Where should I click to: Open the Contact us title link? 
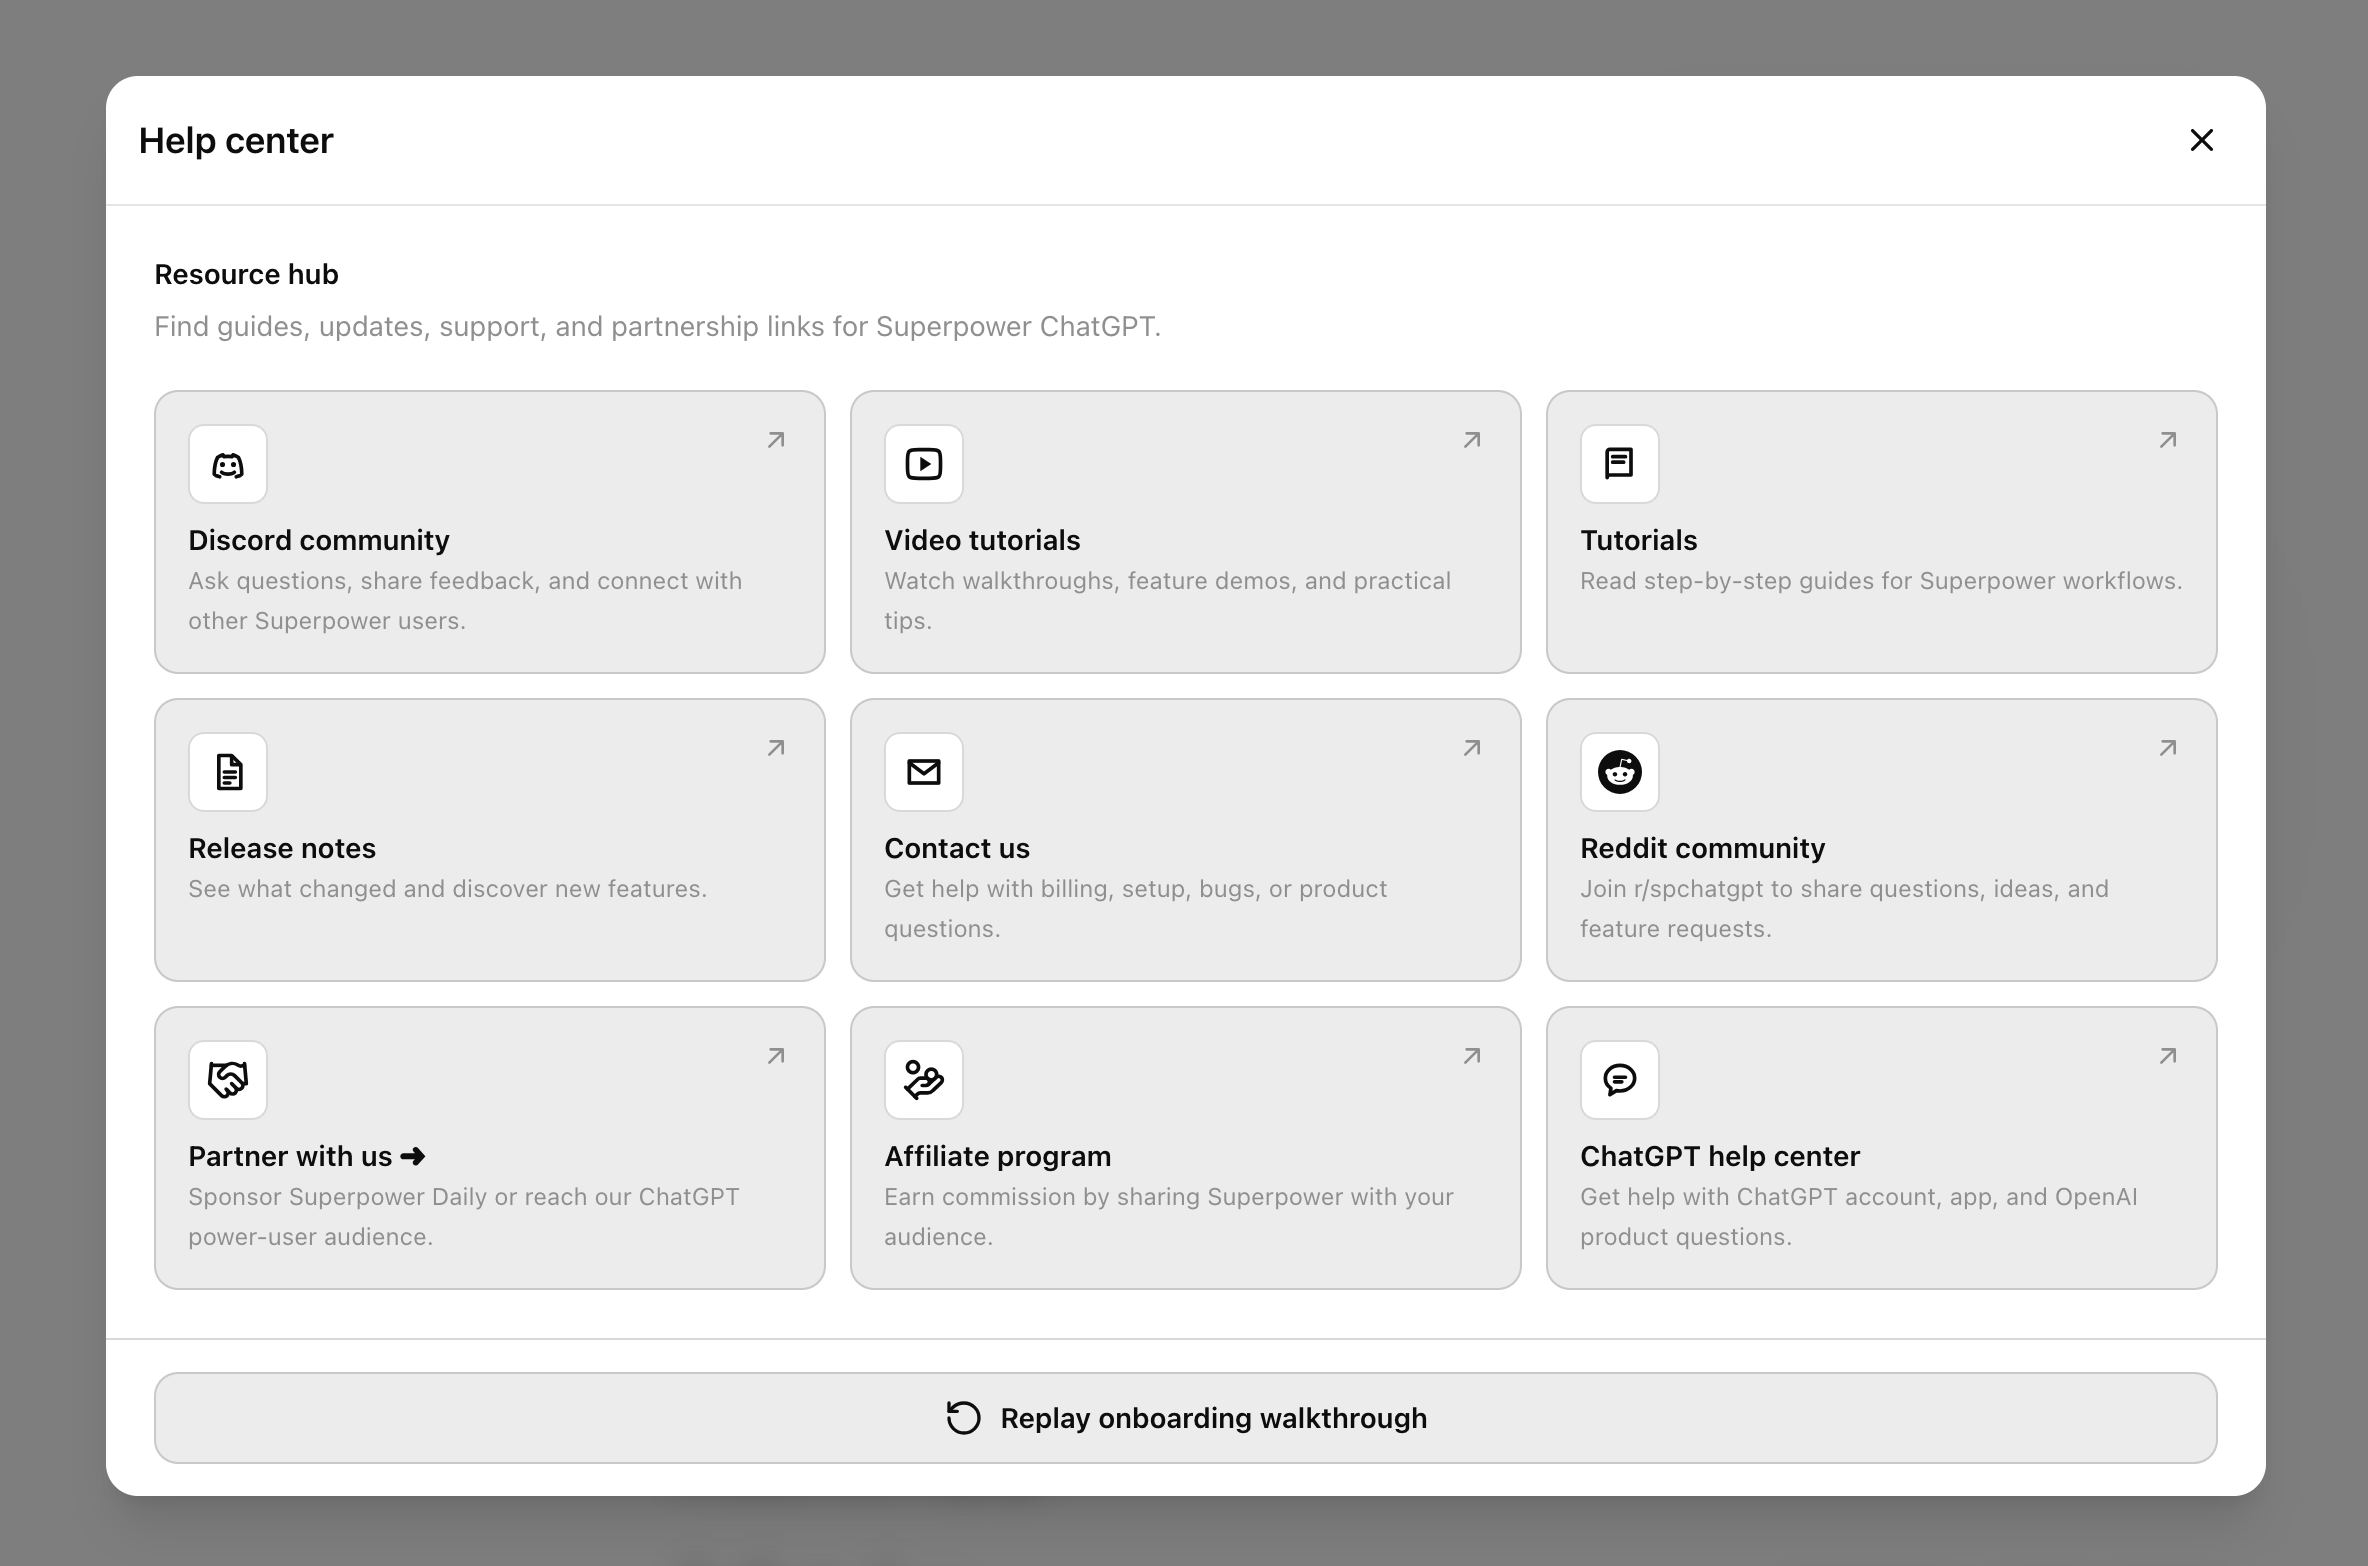click(957, 848)
